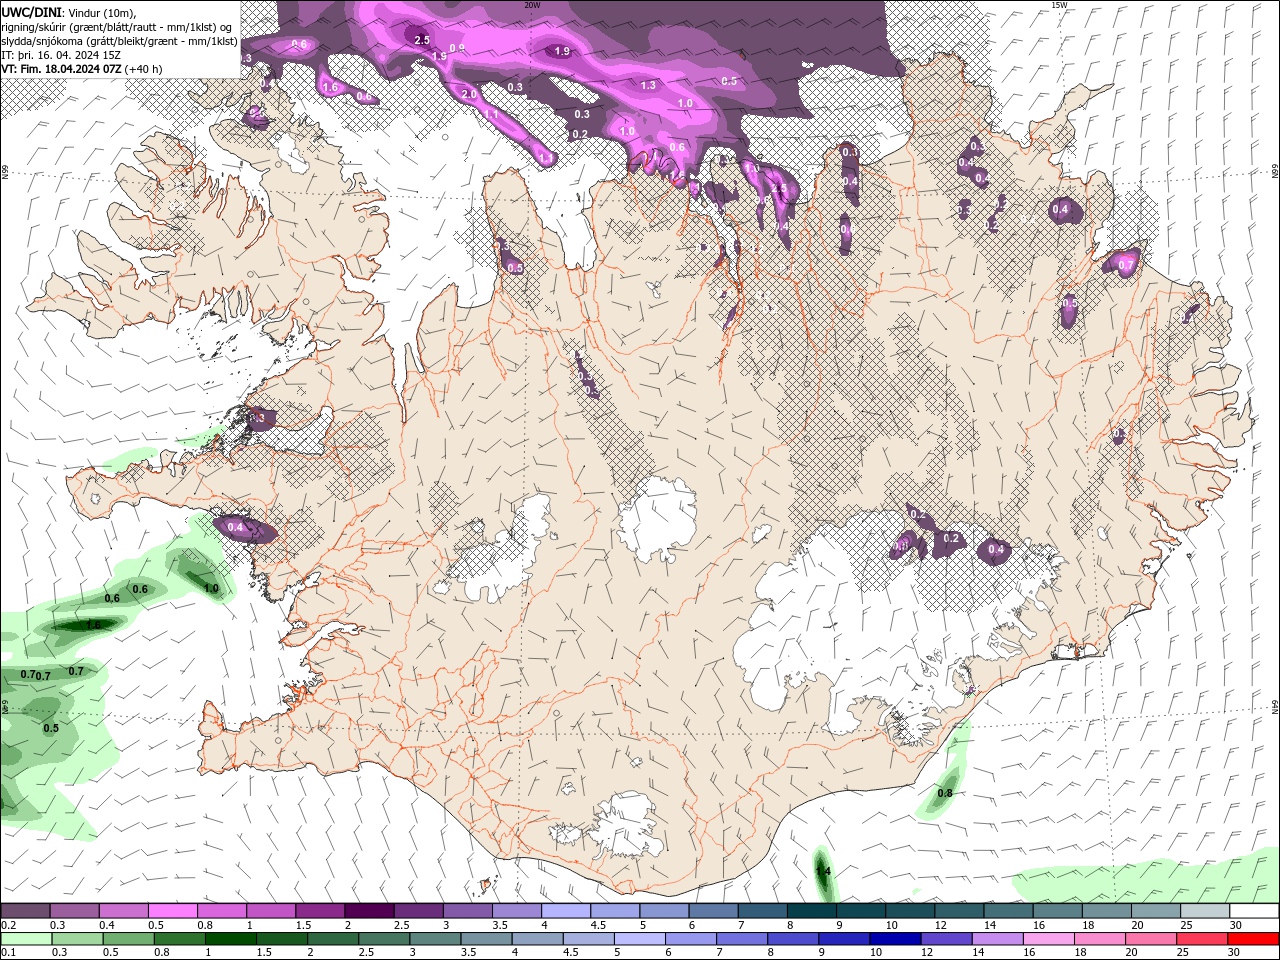Click the 4.5 label in the snow scale row
This screenshot has width=1280, height=960.
pos(598,925)
